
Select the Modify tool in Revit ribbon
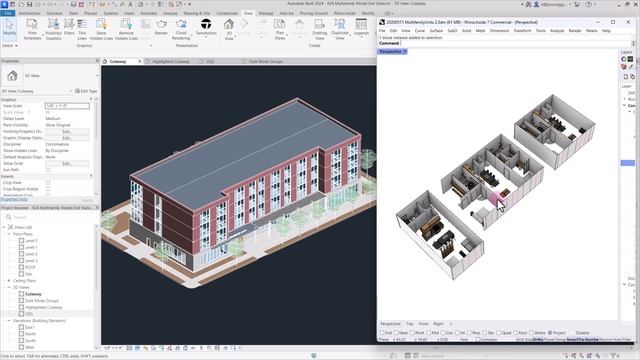point(9,28)
